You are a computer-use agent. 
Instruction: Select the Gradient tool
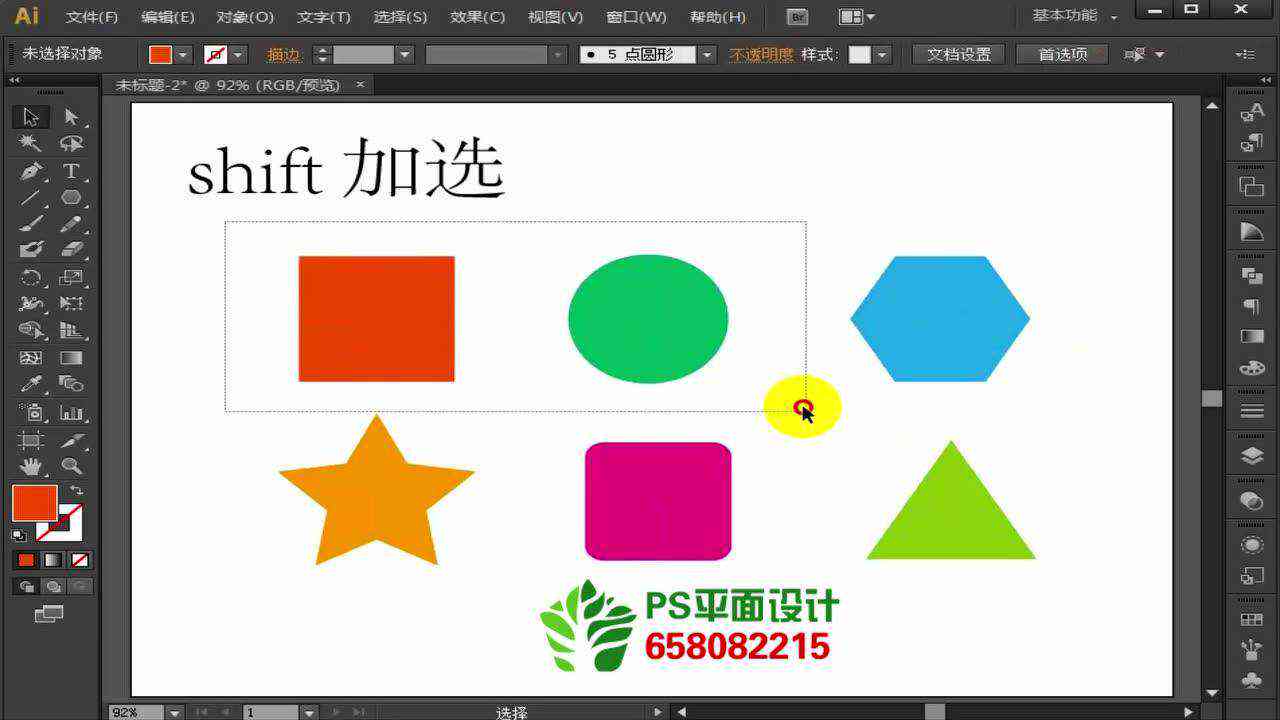[x=71, y=357]
